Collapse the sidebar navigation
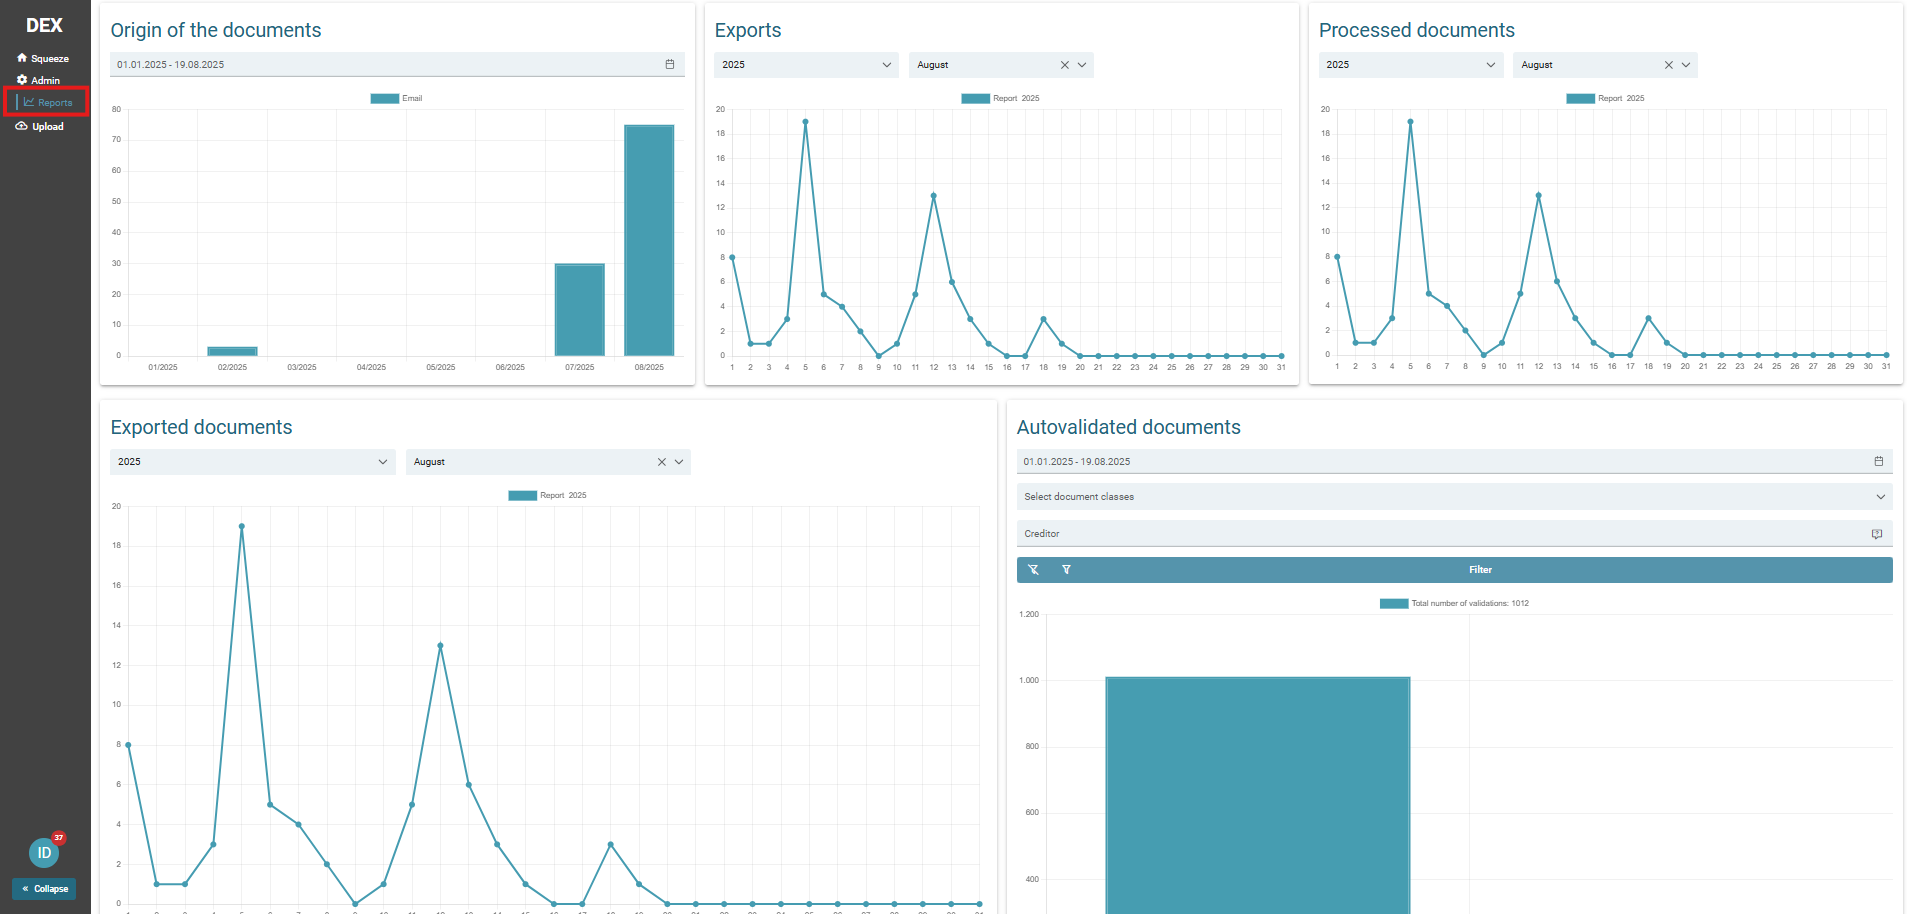Viewport: 1907px width, 914px height. coord(44,888)
